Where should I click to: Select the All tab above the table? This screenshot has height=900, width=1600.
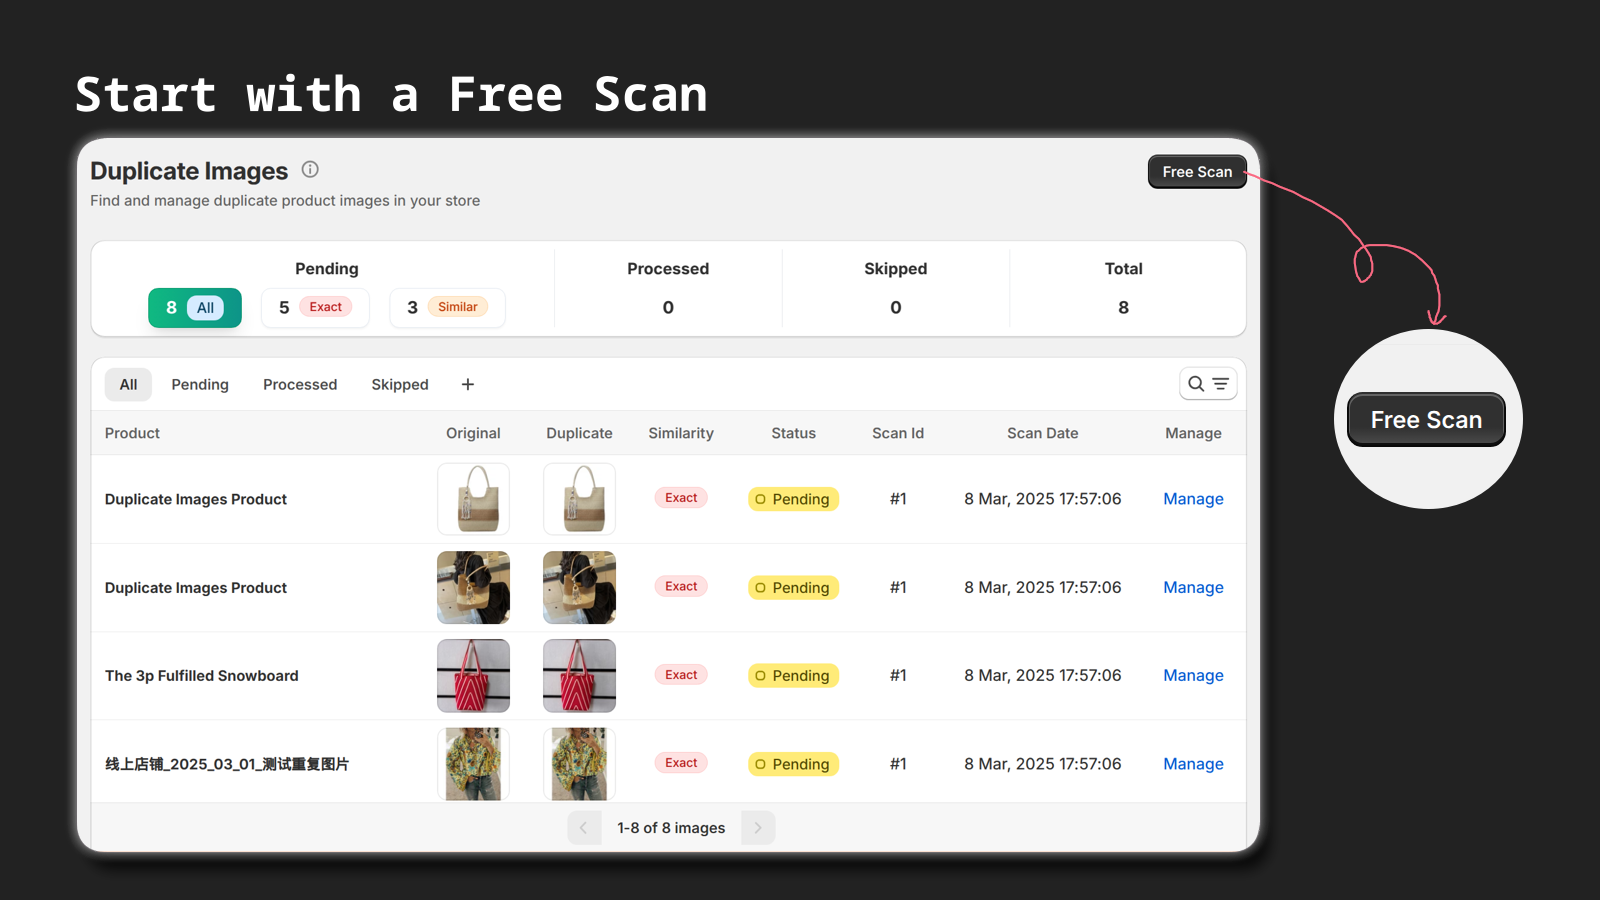tap(128, 384)
